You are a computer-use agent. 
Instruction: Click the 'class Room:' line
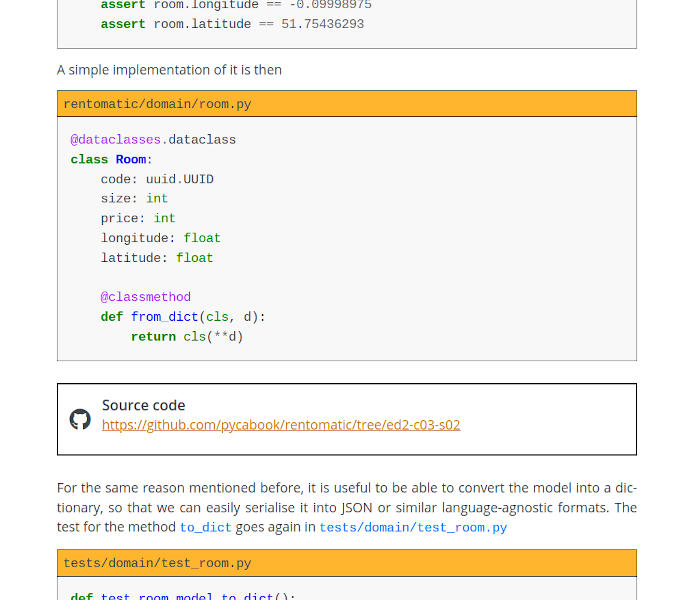111,159
